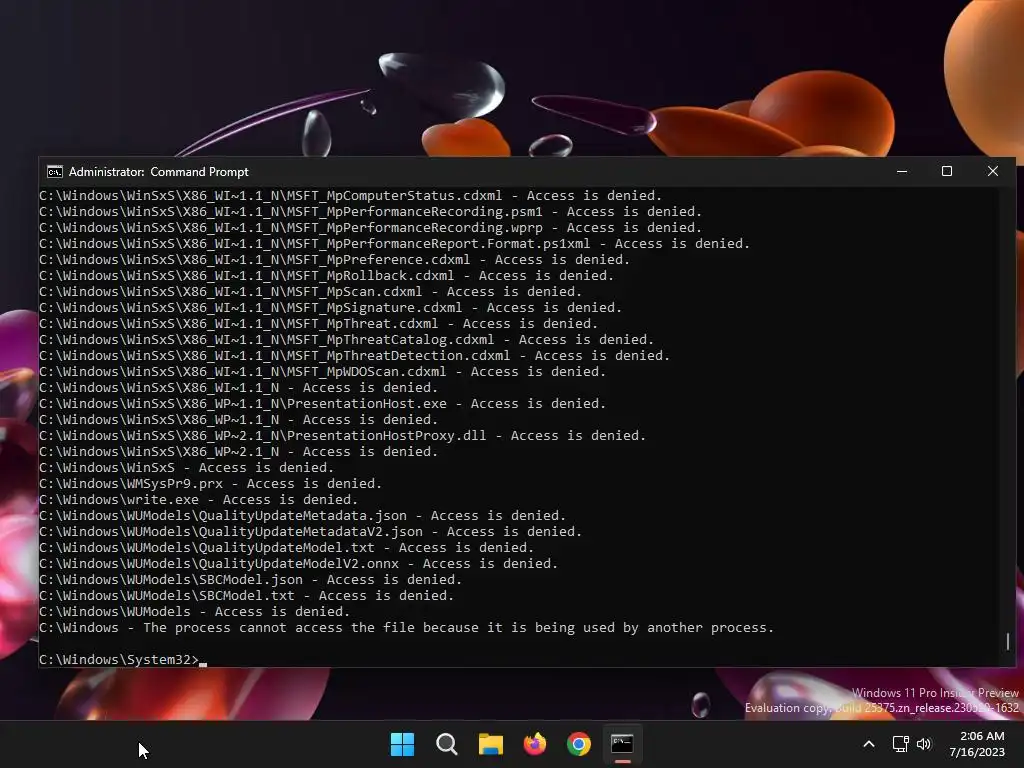
Task: Click the QualityUpdateModelV2.onnx line
Action: (298, 564)
